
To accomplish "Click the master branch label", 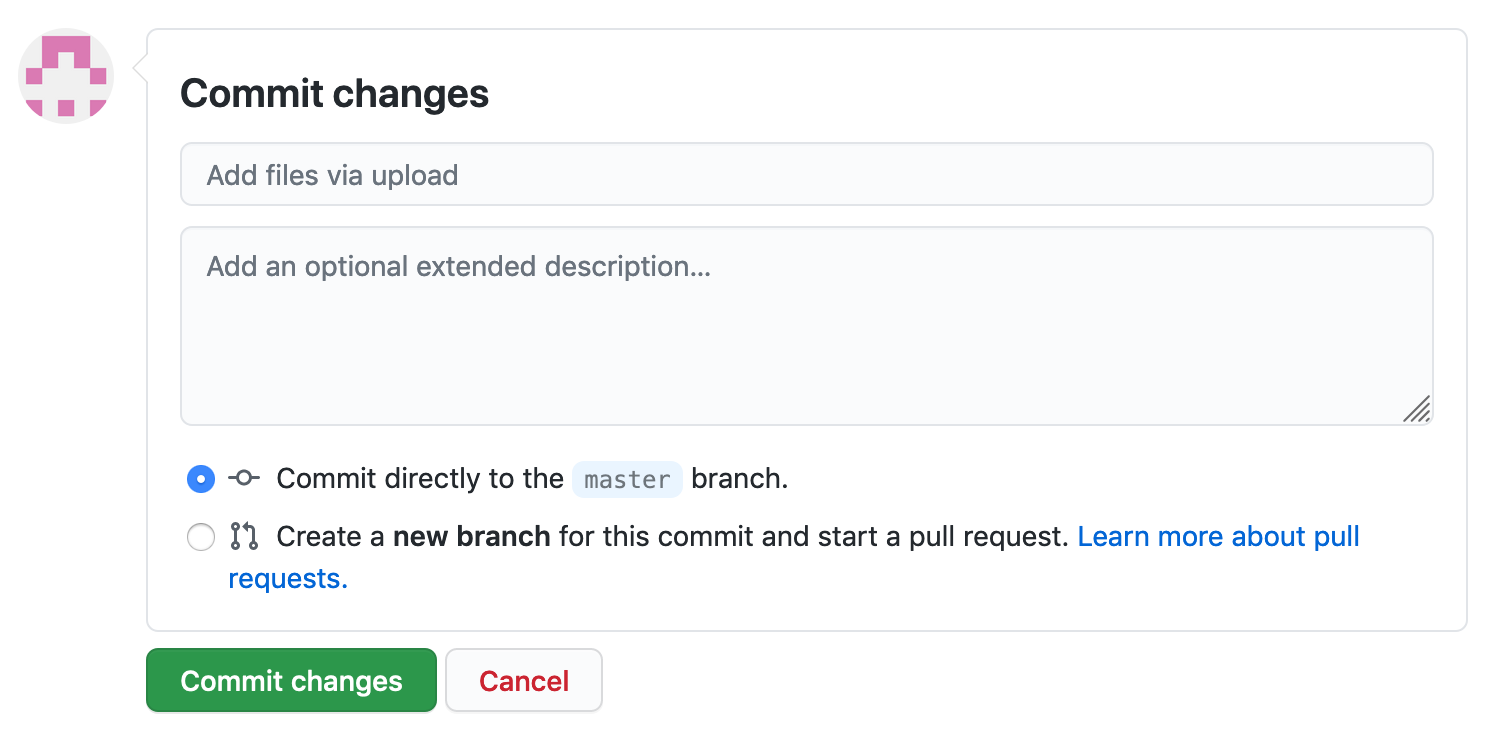I will click(627, 479).
